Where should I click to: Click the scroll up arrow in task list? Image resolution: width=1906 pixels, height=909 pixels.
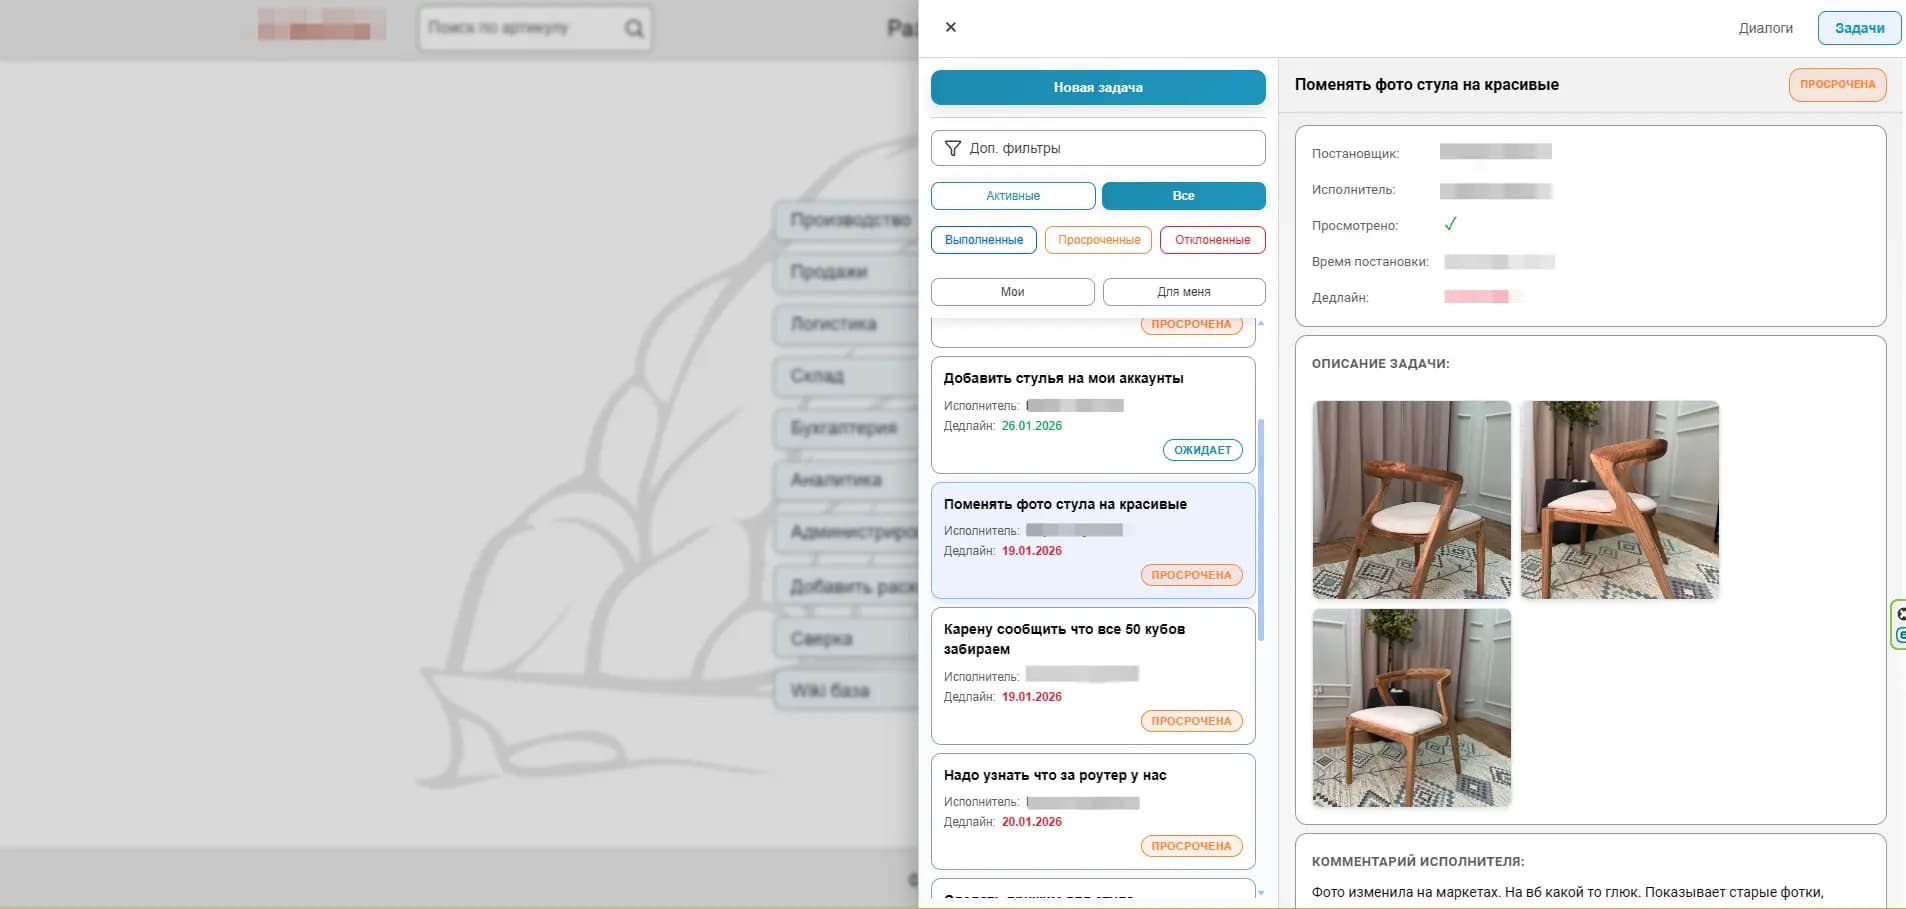pyautogui.click(x=1260, y=324)
